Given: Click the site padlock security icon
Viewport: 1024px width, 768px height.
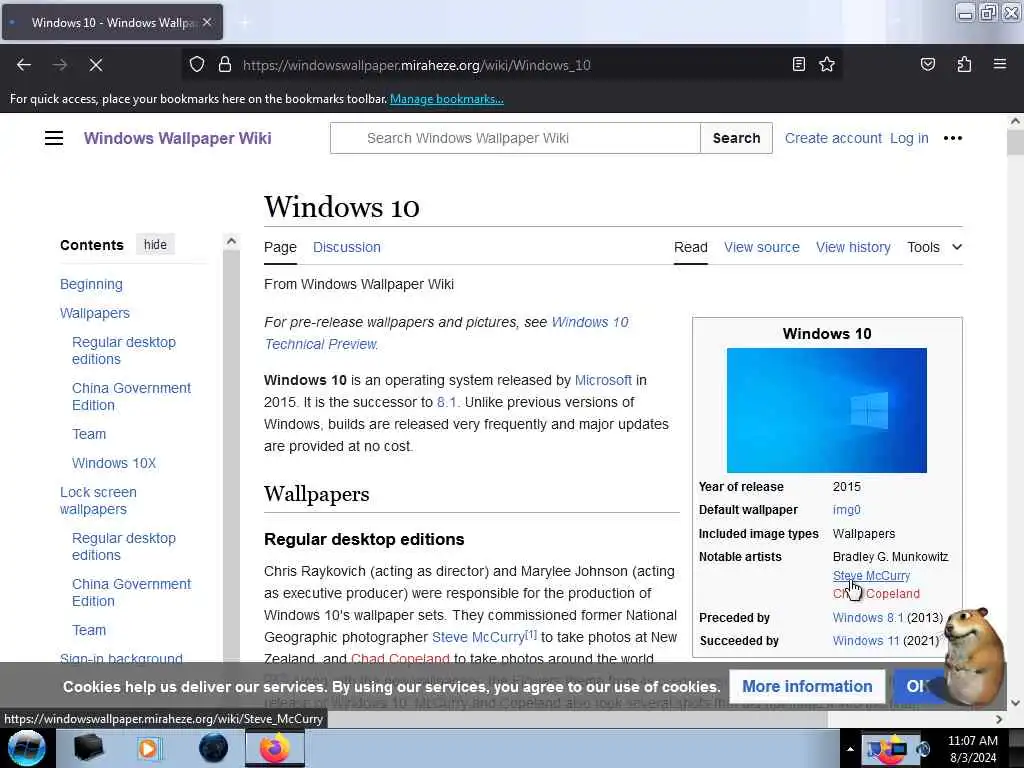Looking at the screenshot, I should [x=225, y=65].
